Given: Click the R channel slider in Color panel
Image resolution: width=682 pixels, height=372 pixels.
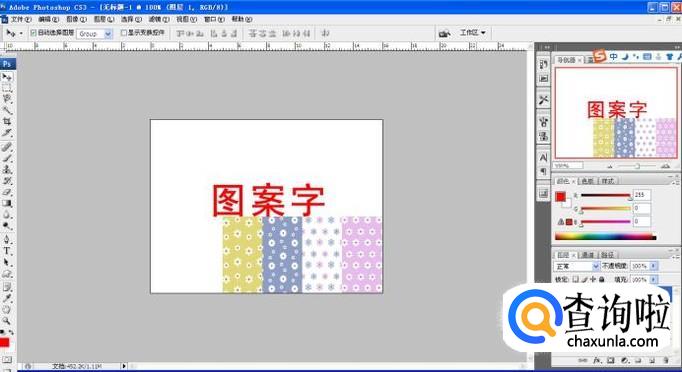Looking at the screenshot, I should [605, 195].
